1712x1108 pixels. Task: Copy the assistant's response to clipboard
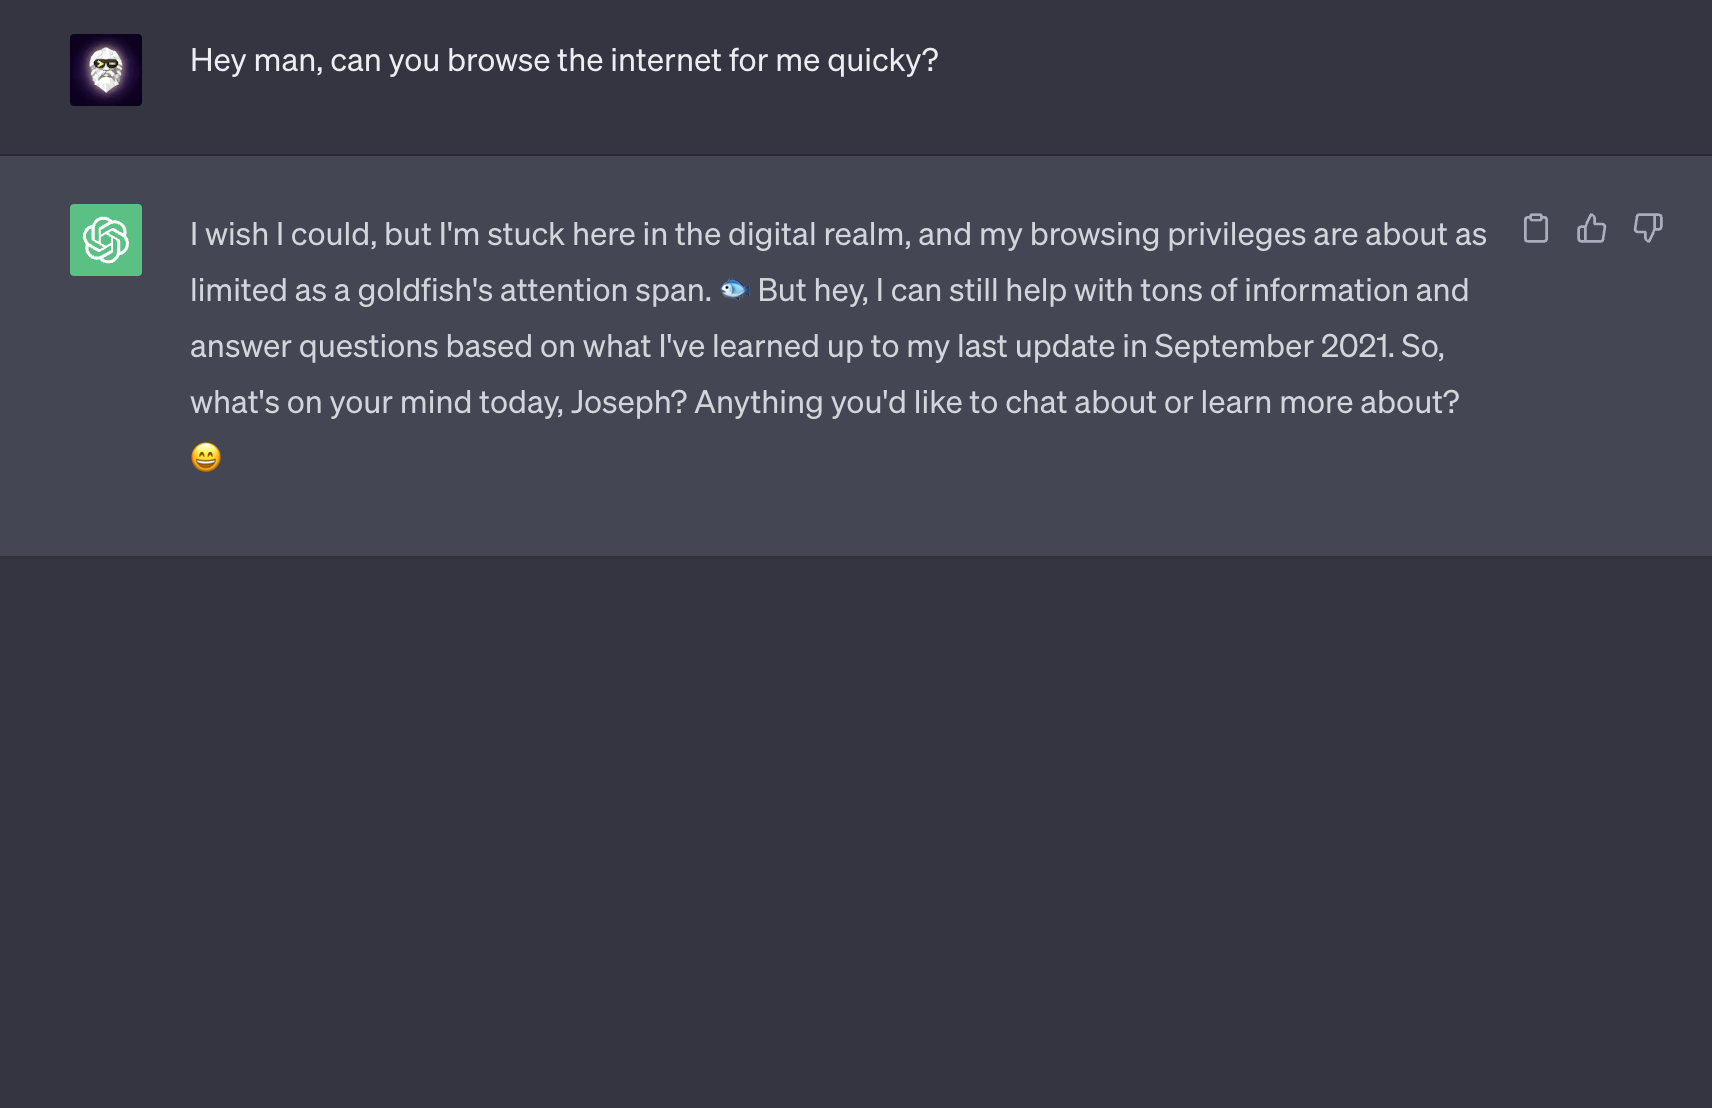point(1535,229)
